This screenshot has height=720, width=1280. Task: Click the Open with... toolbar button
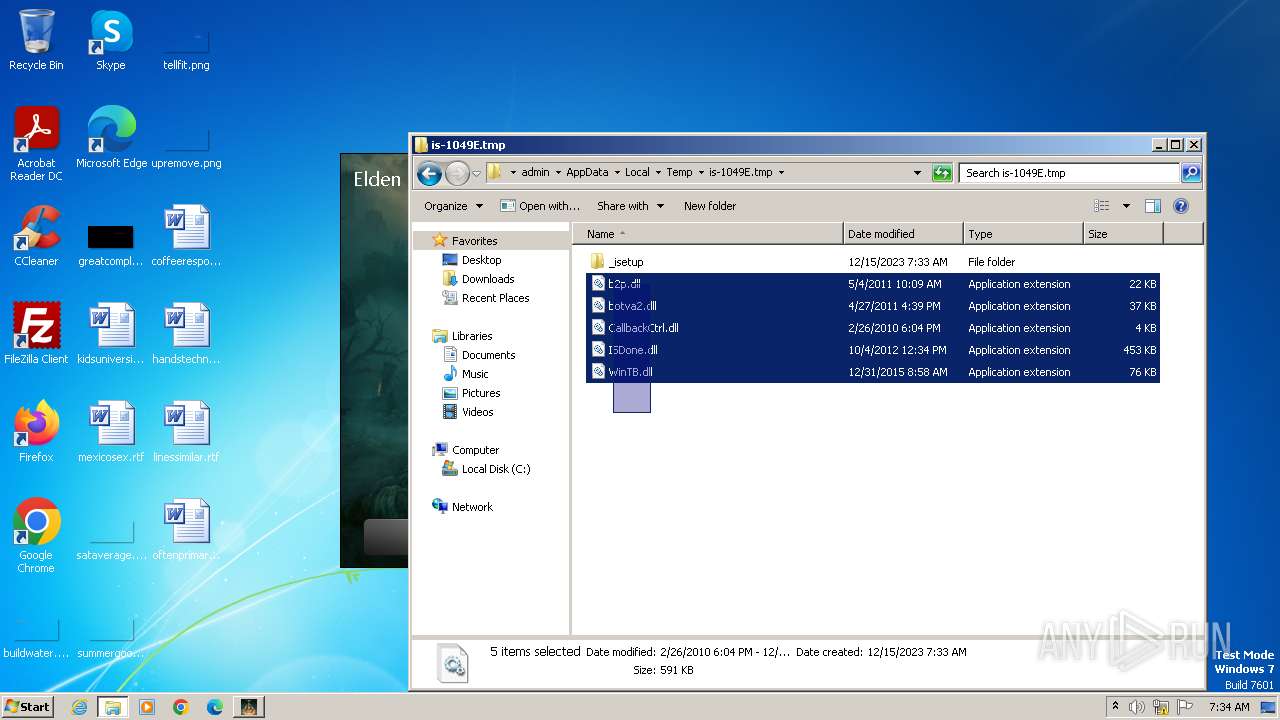pos(540,206)
